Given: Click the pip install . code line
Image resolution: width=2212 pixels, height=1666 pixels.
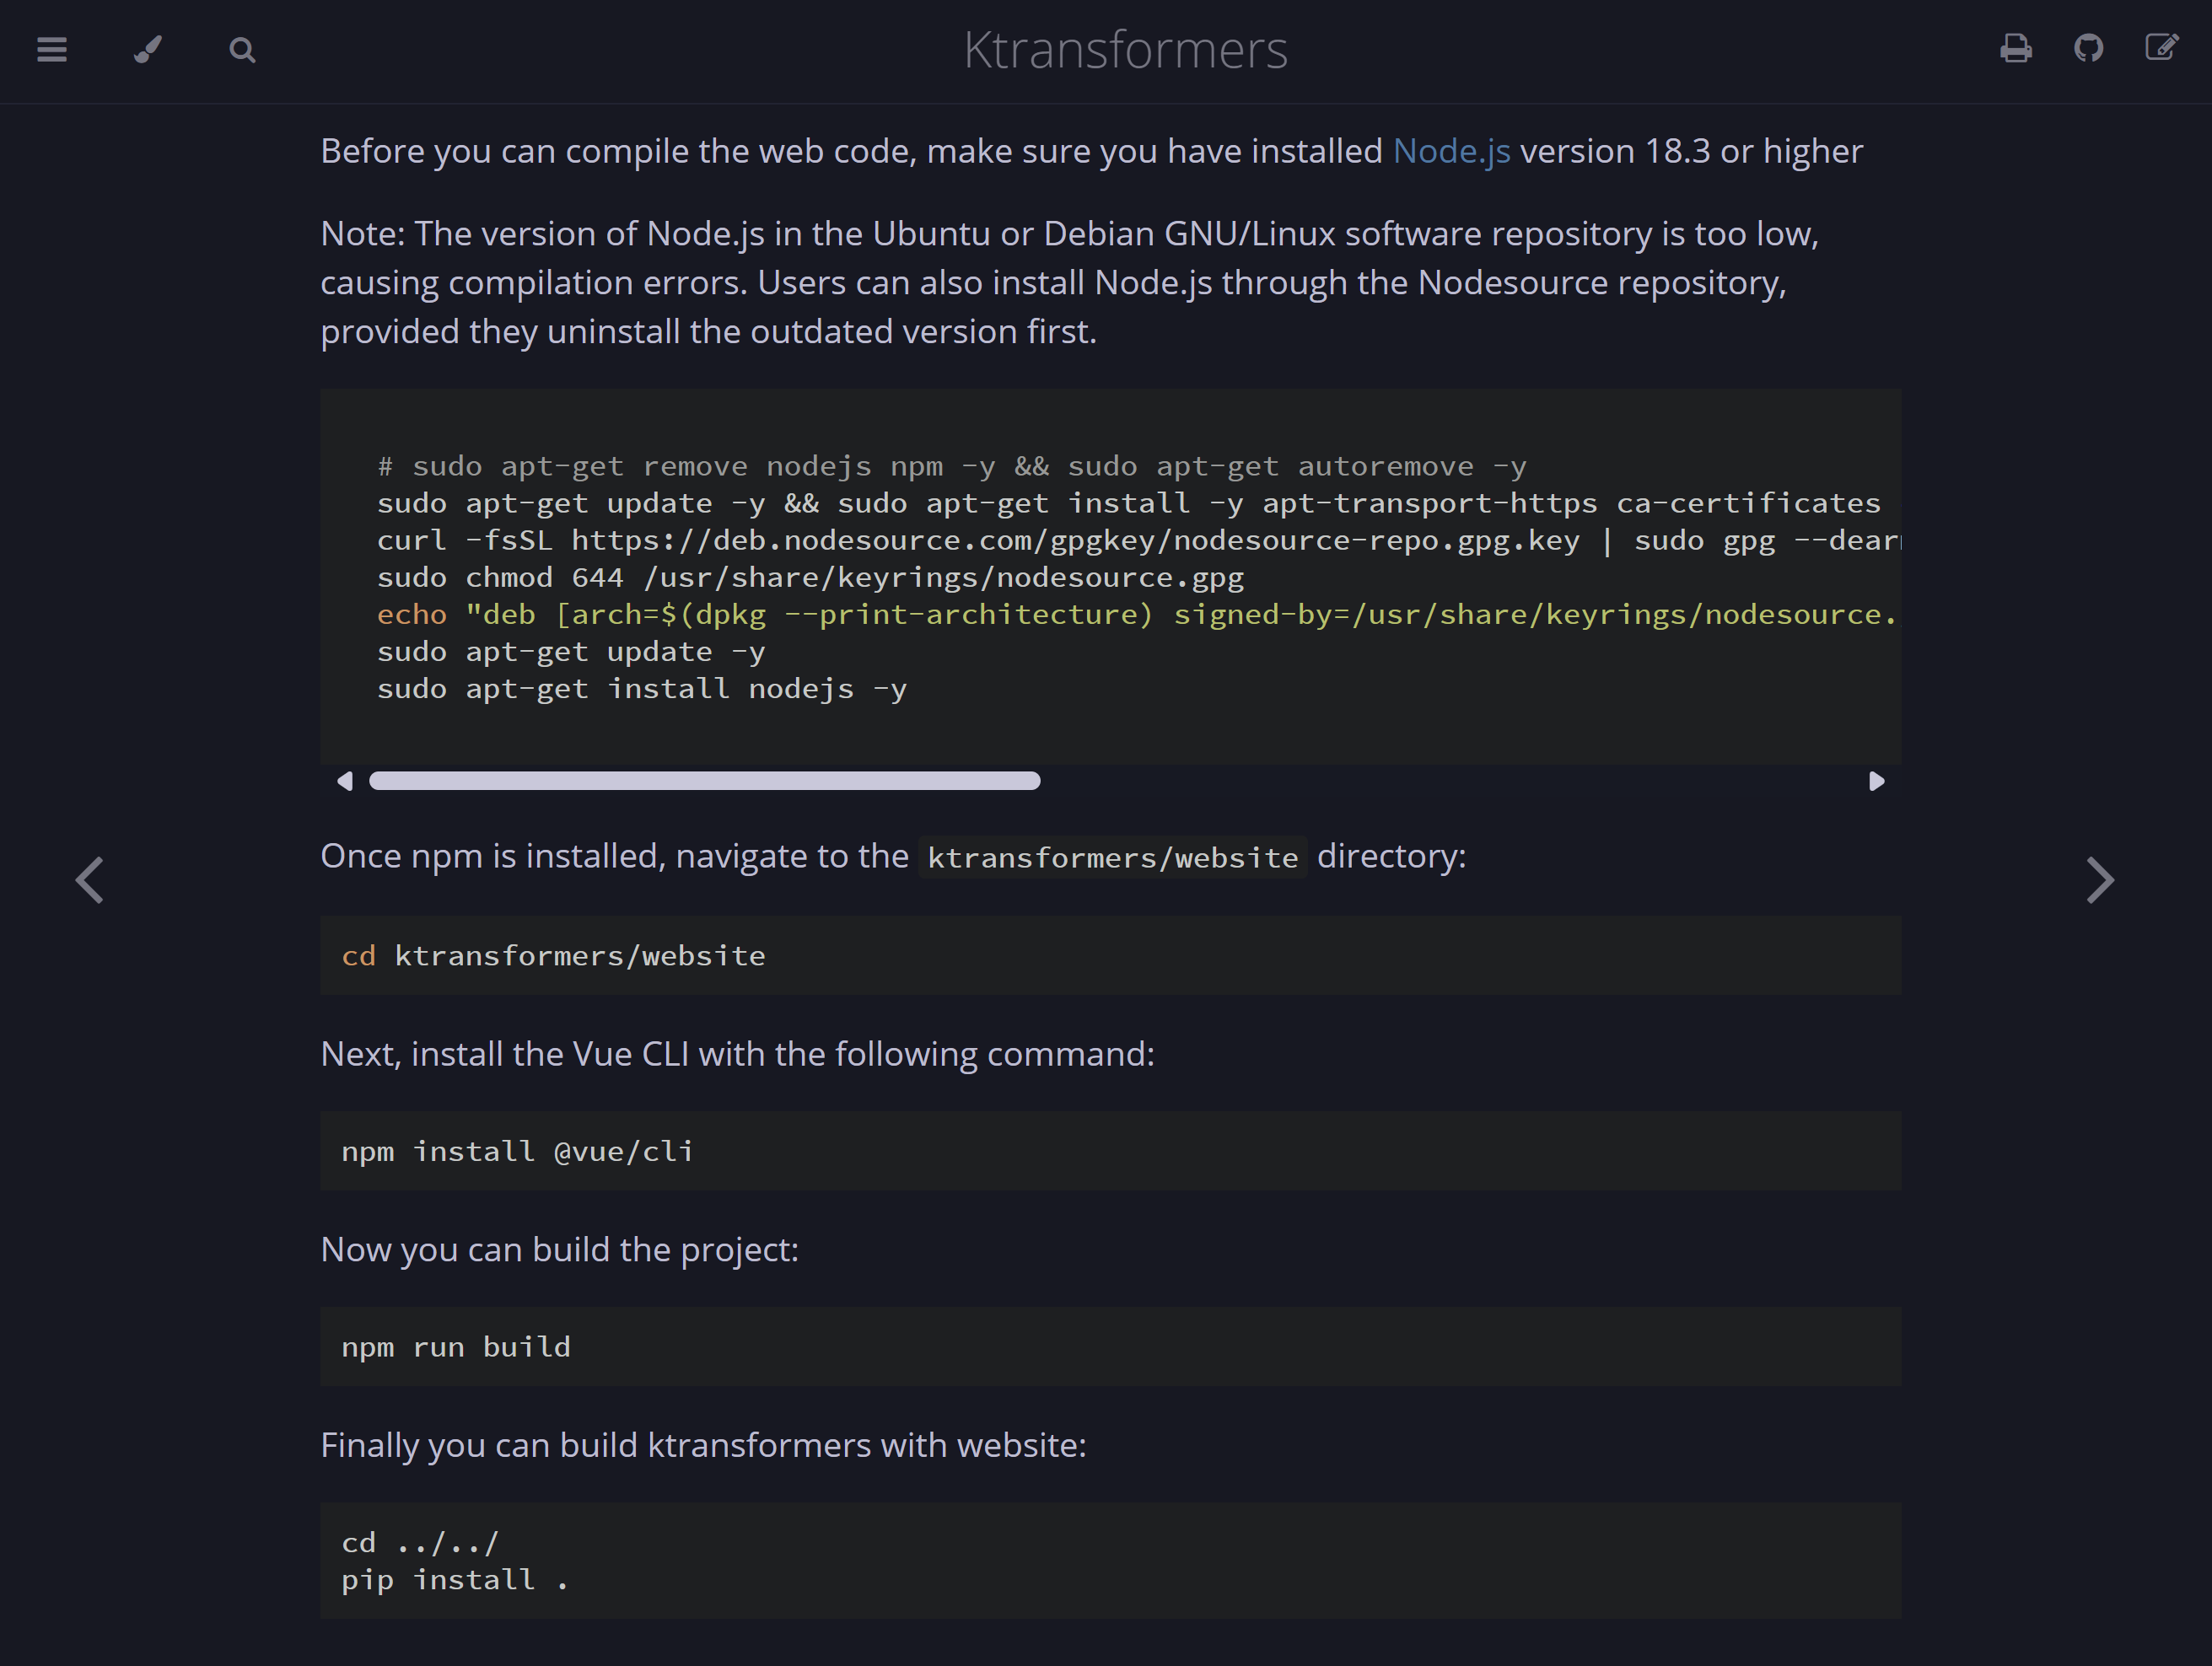Looking at the screenshot, I should tap(454, 1580).
